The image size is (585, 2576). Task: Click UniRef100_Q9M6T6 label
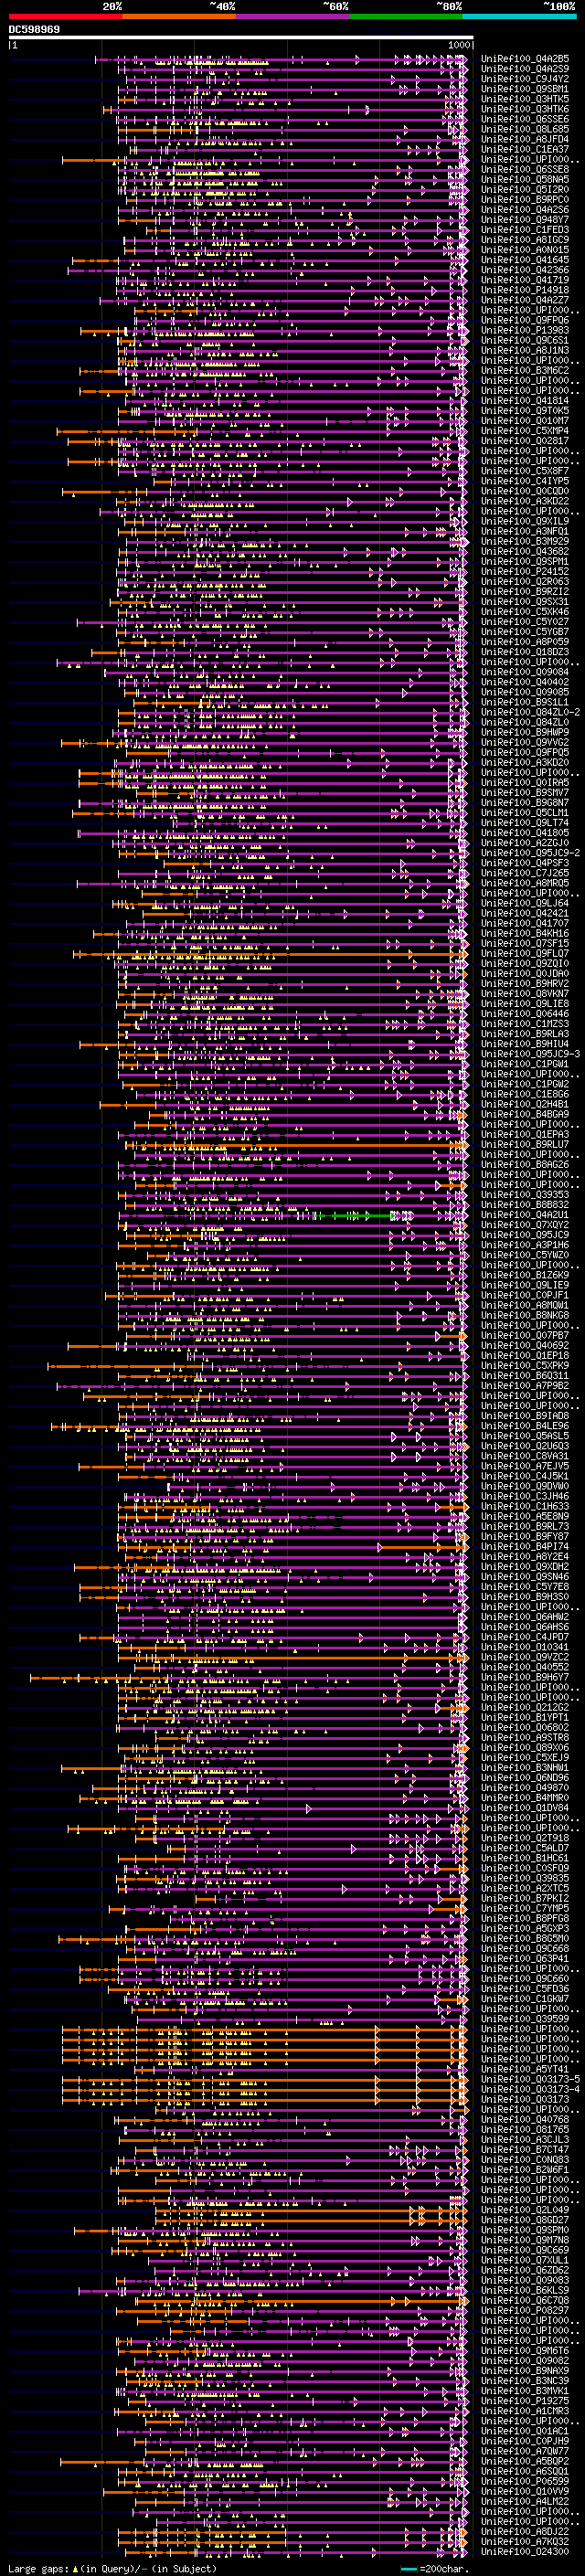(x=525, y=2350)
